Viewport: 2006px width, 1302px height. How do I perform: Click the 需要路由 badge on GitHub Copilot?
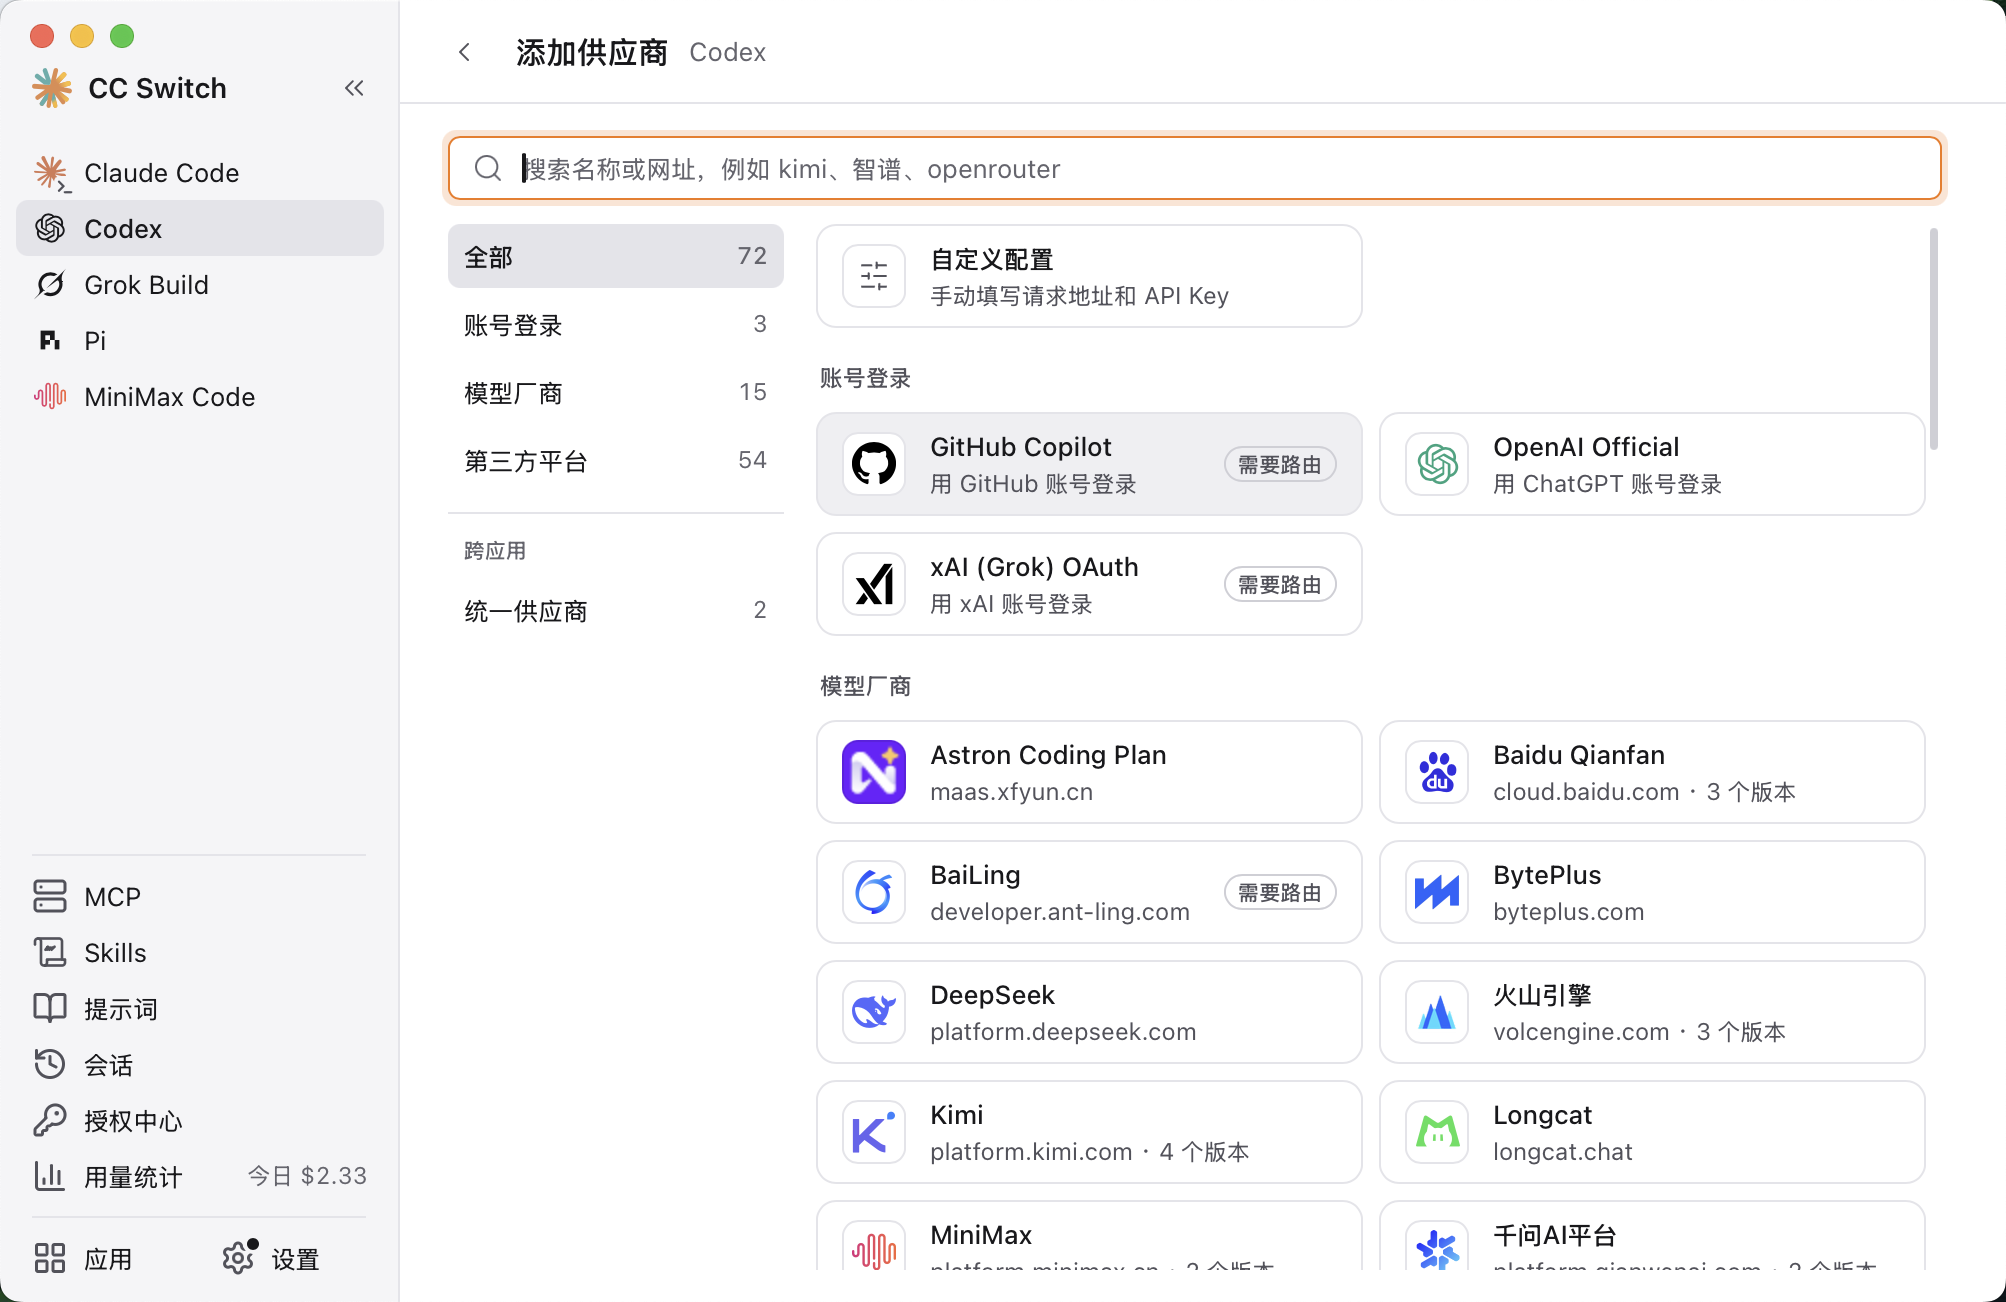click(x=1280, y=464)
